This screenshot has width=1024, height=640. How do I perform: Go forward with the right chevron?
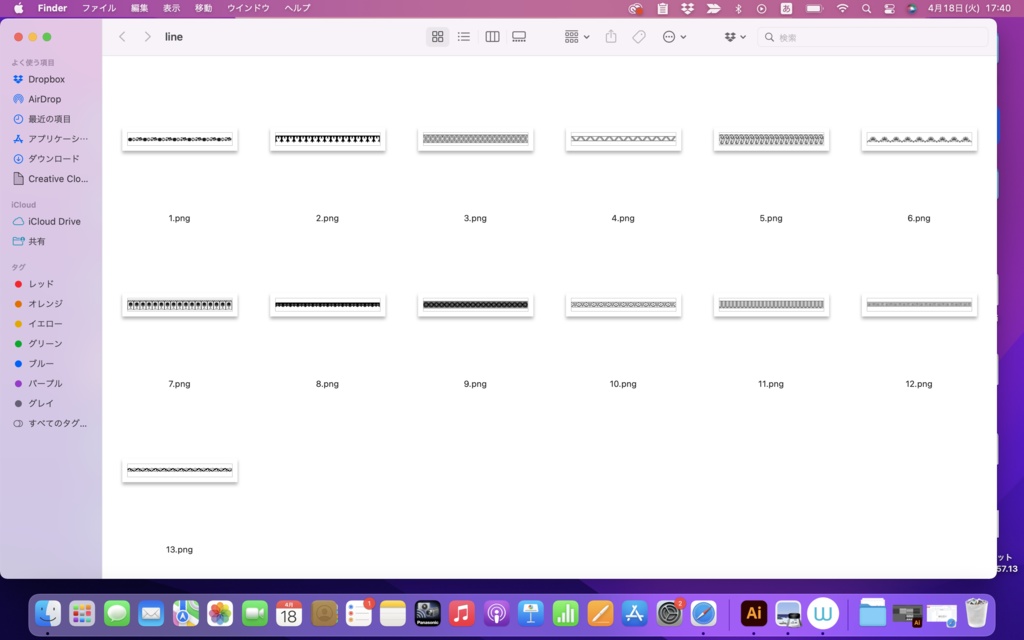148,37
